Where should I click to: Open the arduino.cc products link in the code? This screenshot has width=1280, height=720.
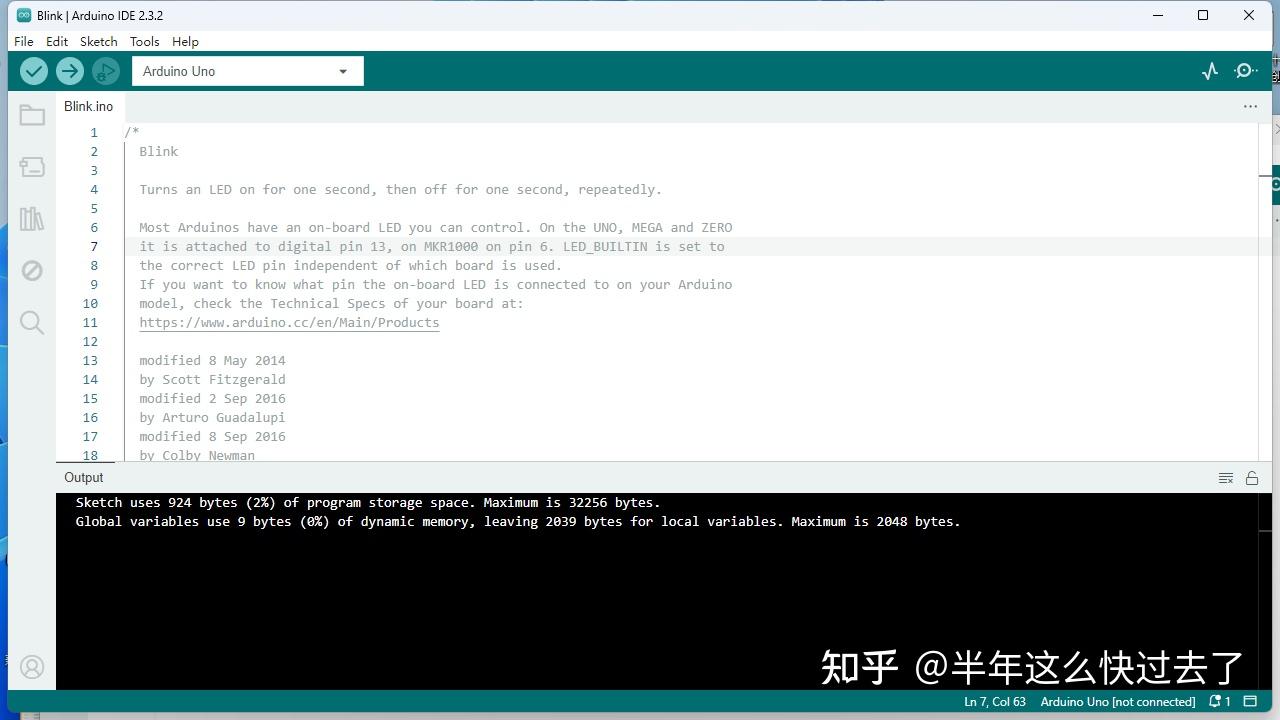[x=289, y=322]
